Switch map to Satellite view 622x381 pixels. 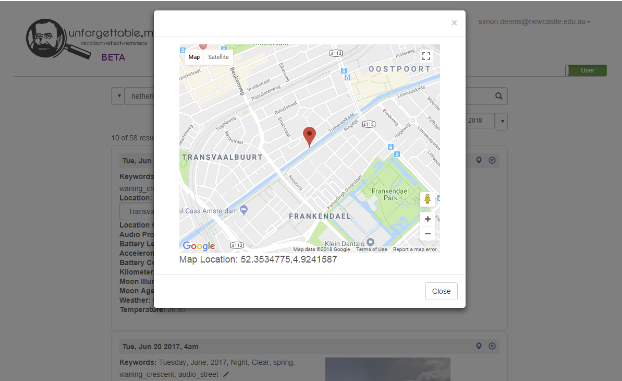coord(218,57)
